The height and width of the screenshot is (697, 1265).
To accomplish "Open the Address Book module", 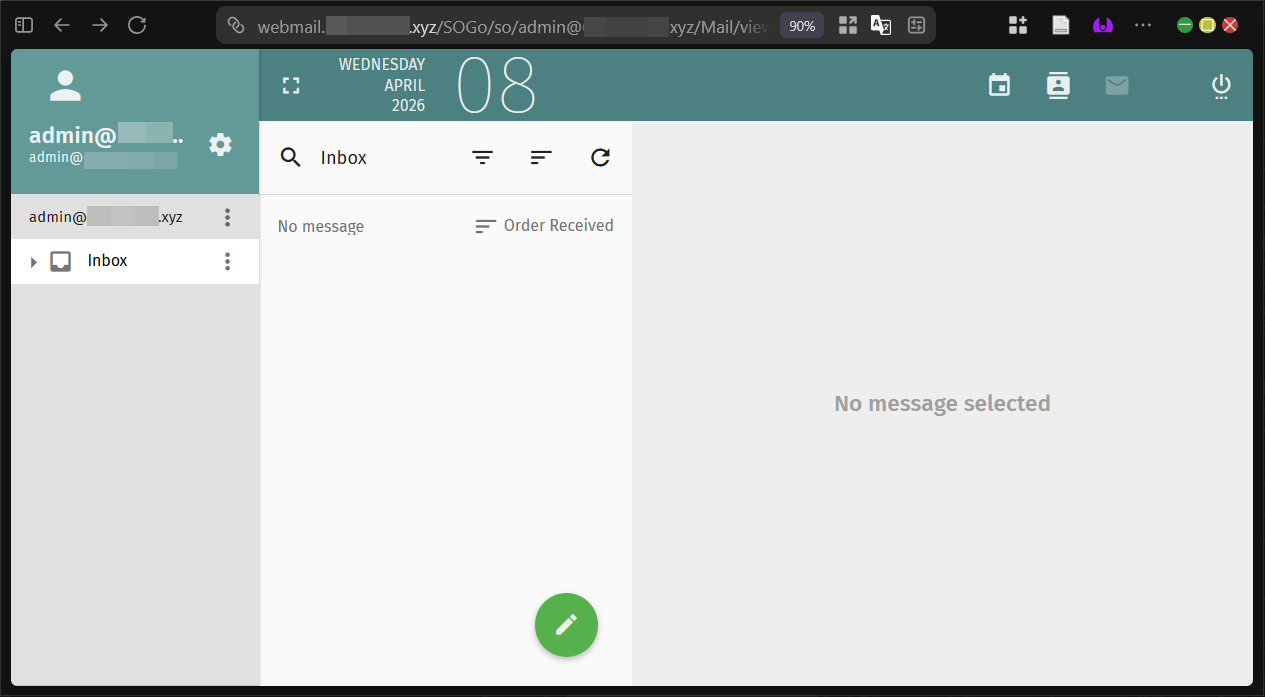I will pyautogui.click(x=1058, y=85).
